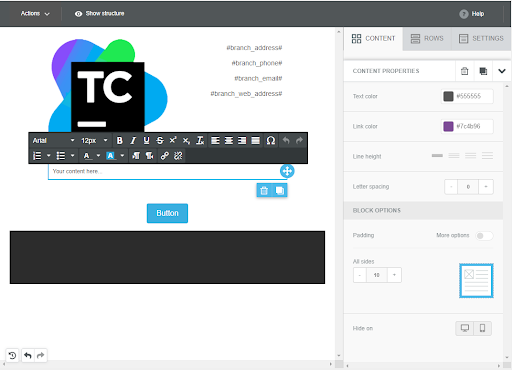Toggle bold formatting in text toolbar

[x=119, y=141]
